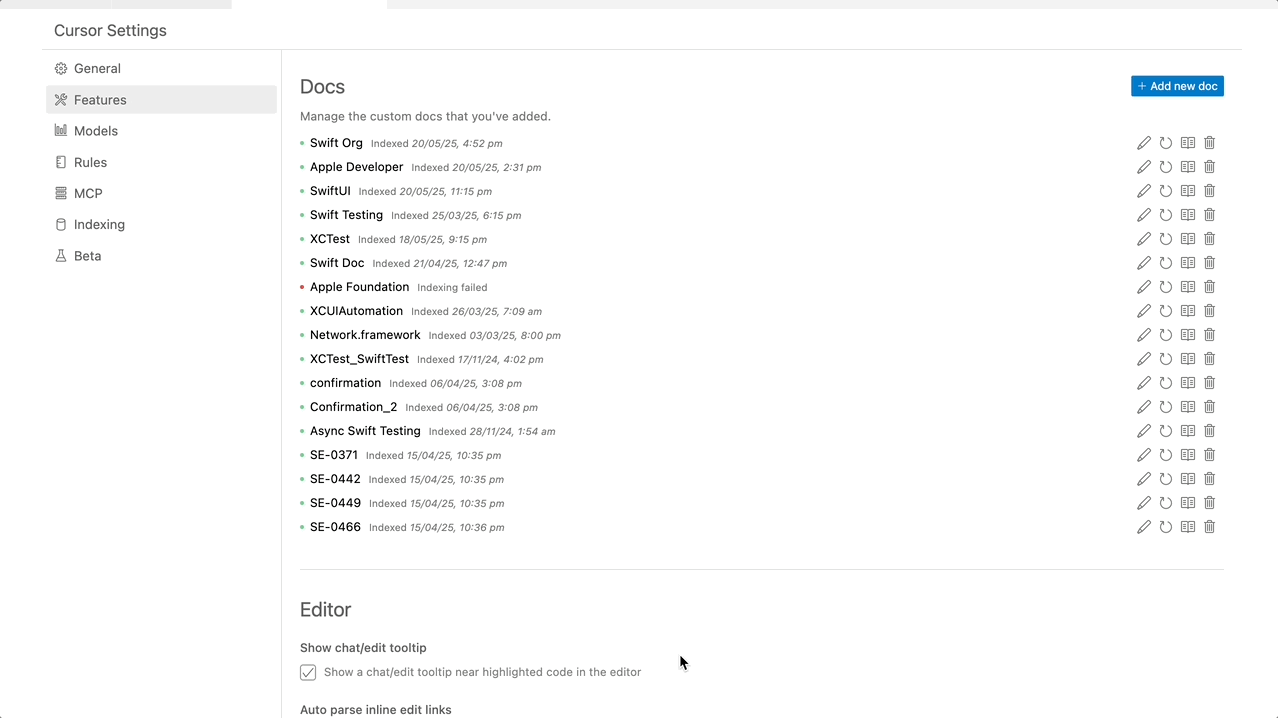Reindex the XCTest doc
Viewport: 1278px width, 718px height.
tap(1166, 239)
